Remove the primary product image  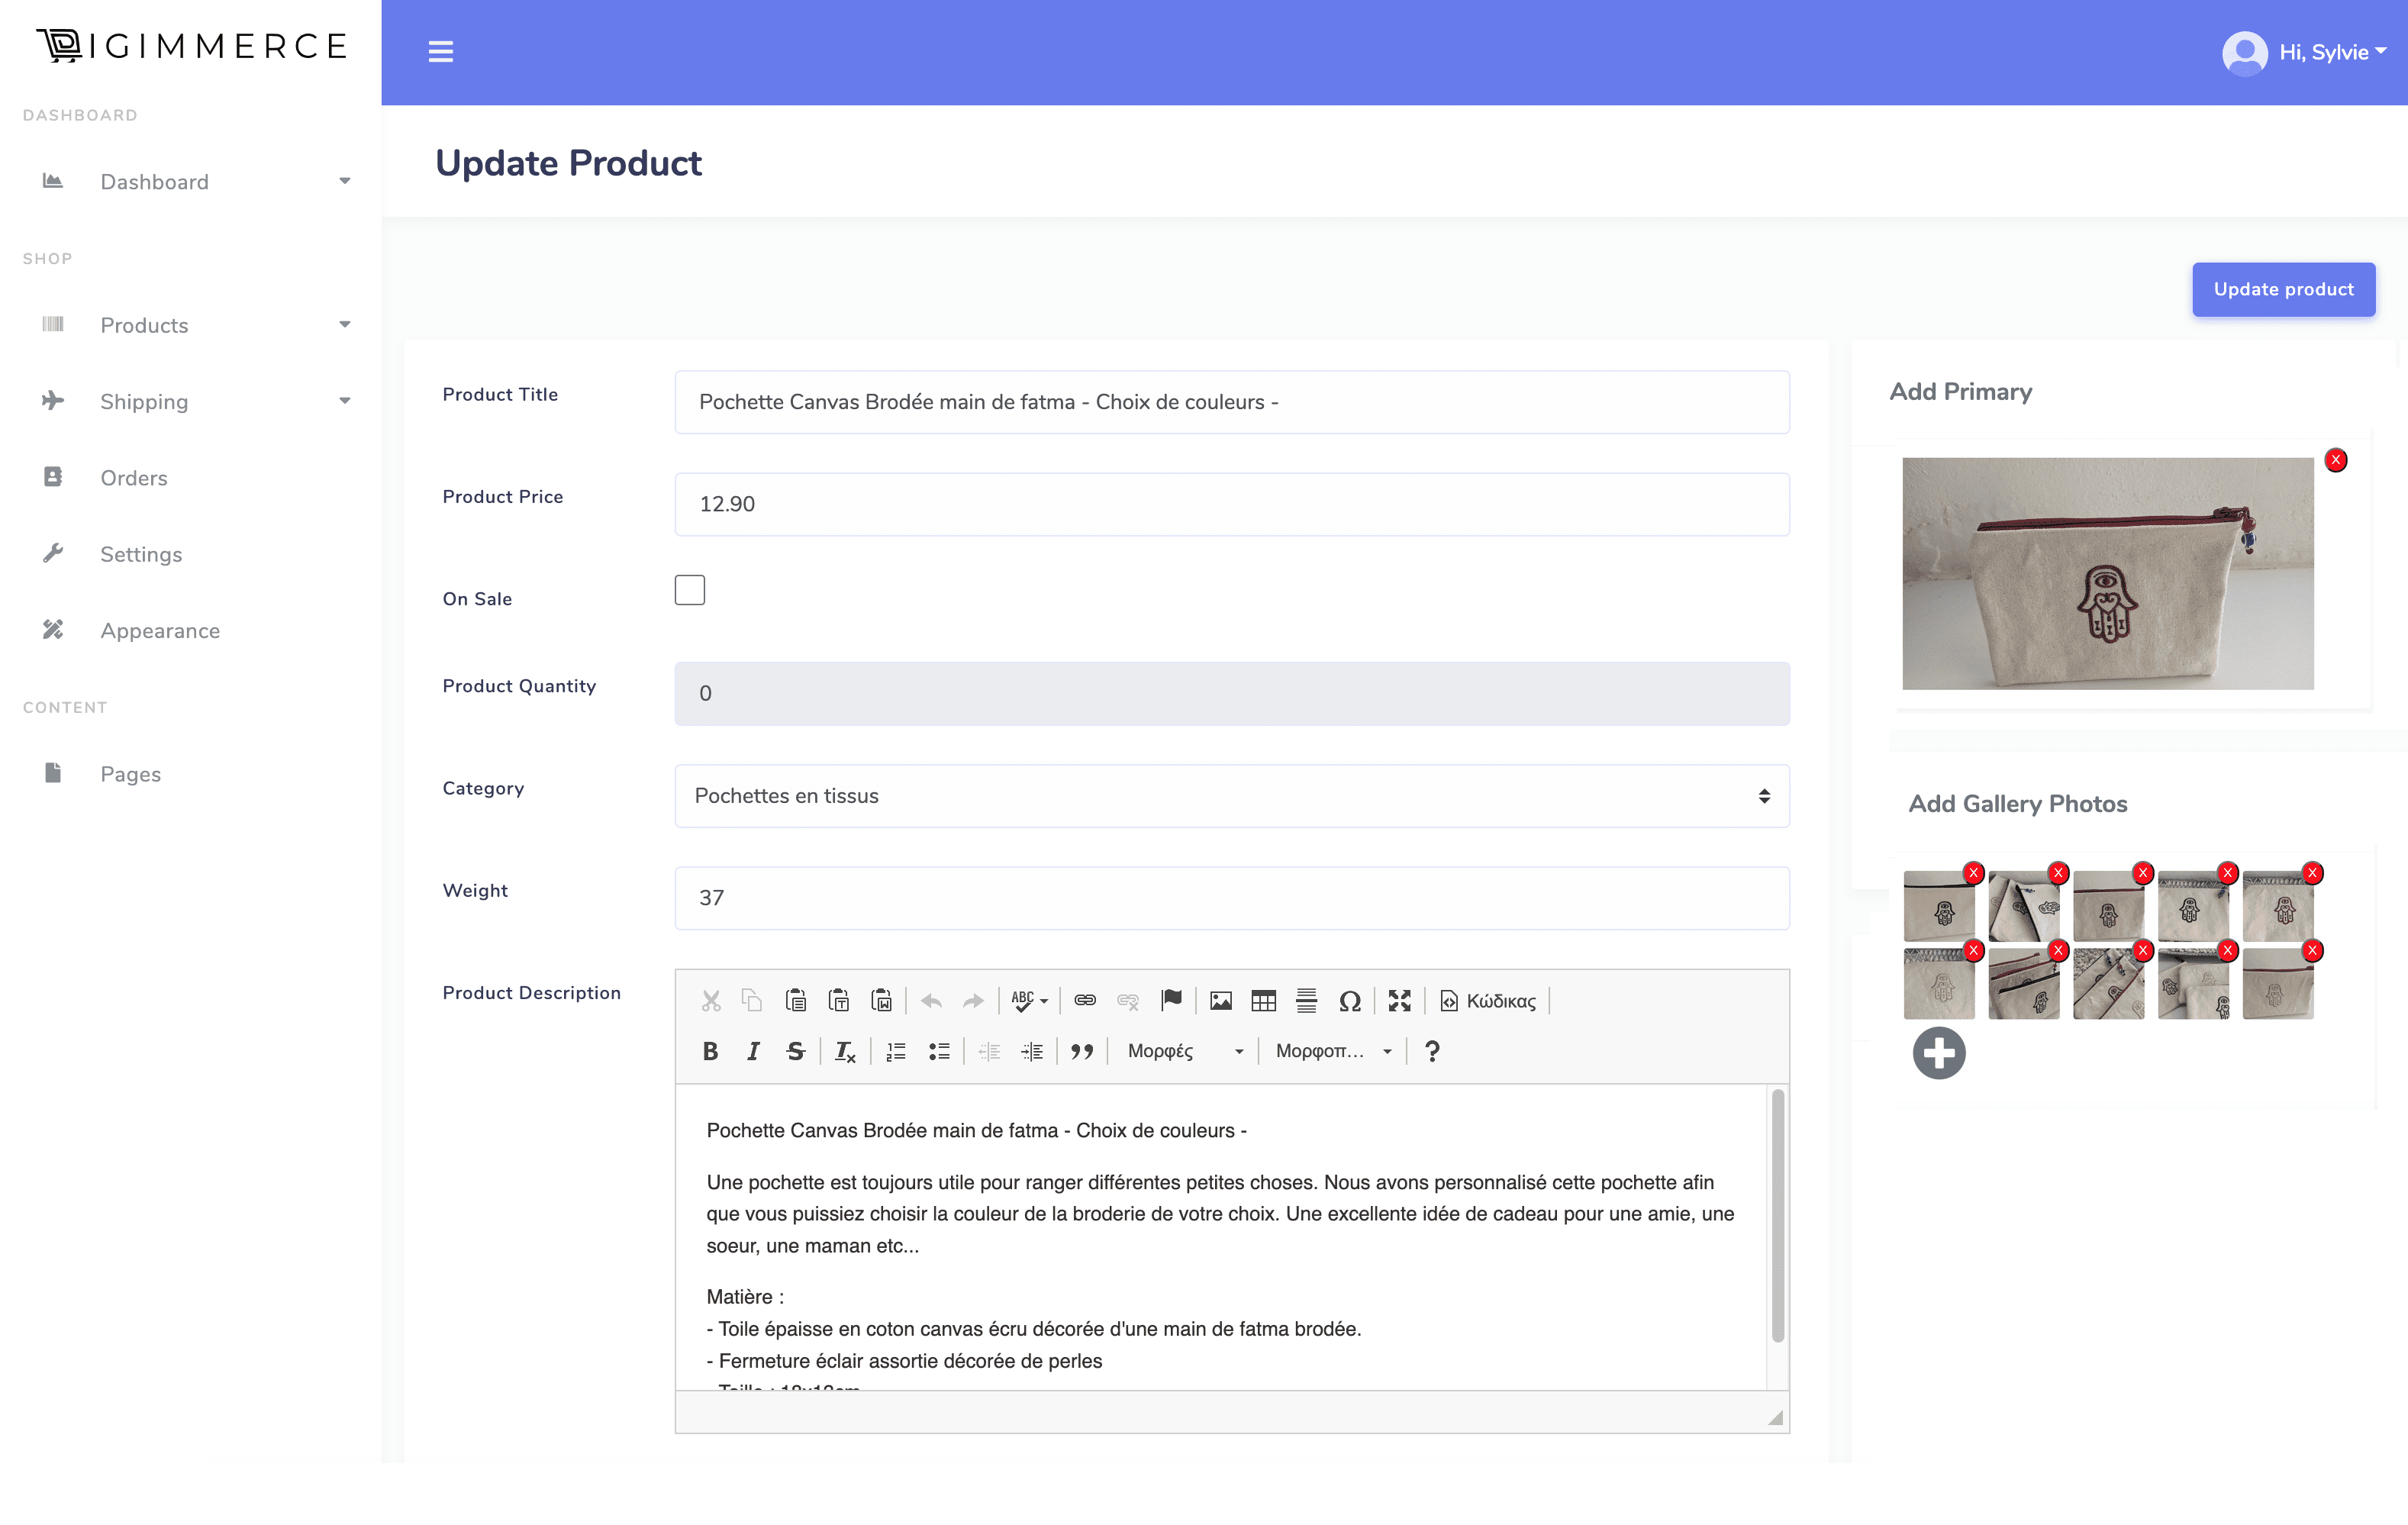click(x=2335, y=460)
